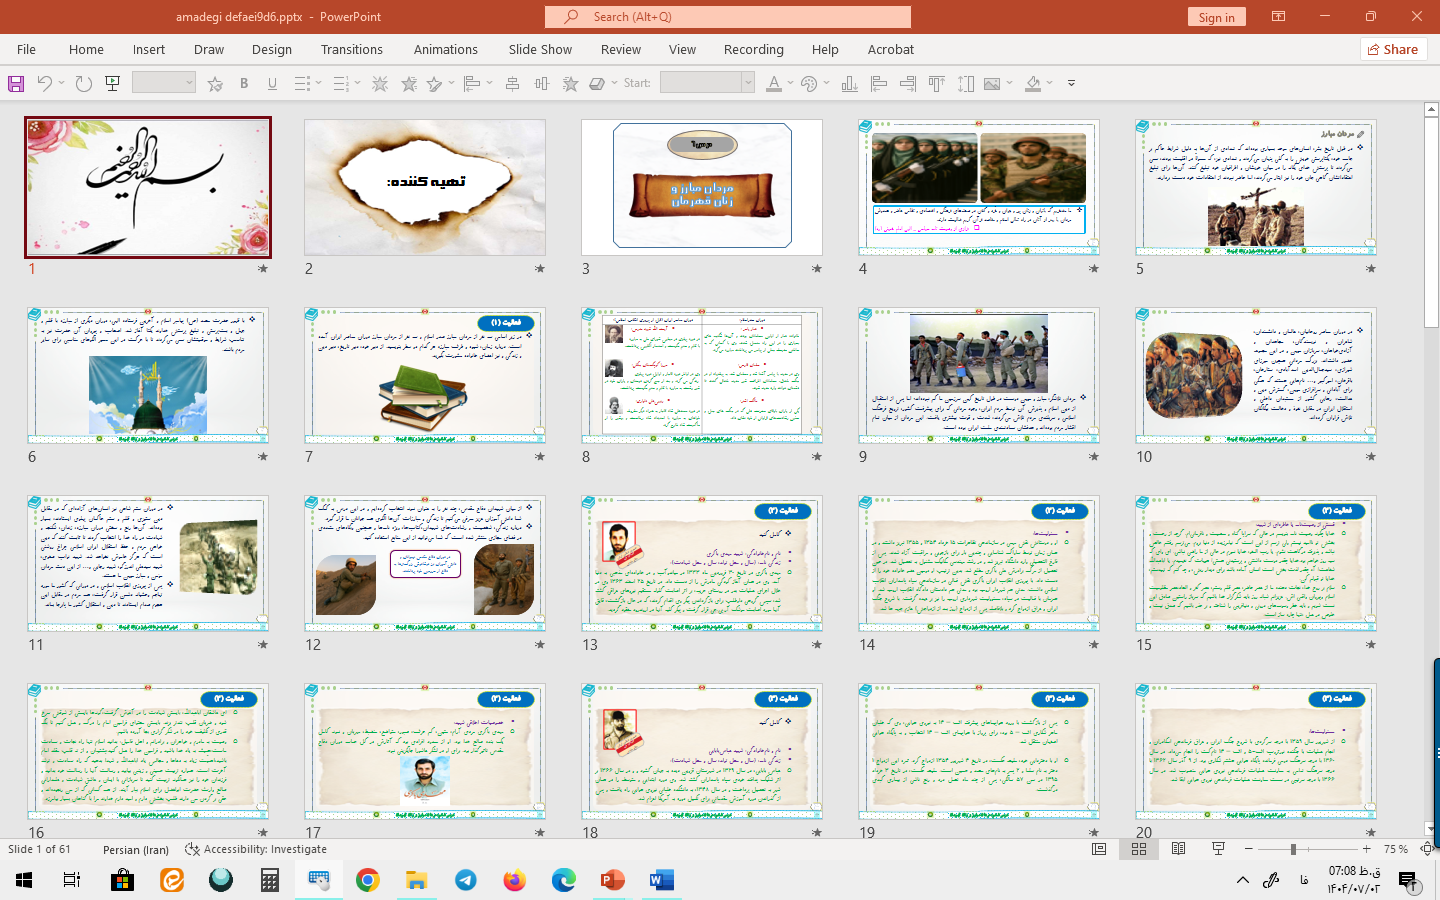Click the zoom slider in status bar

(1293, 849)
